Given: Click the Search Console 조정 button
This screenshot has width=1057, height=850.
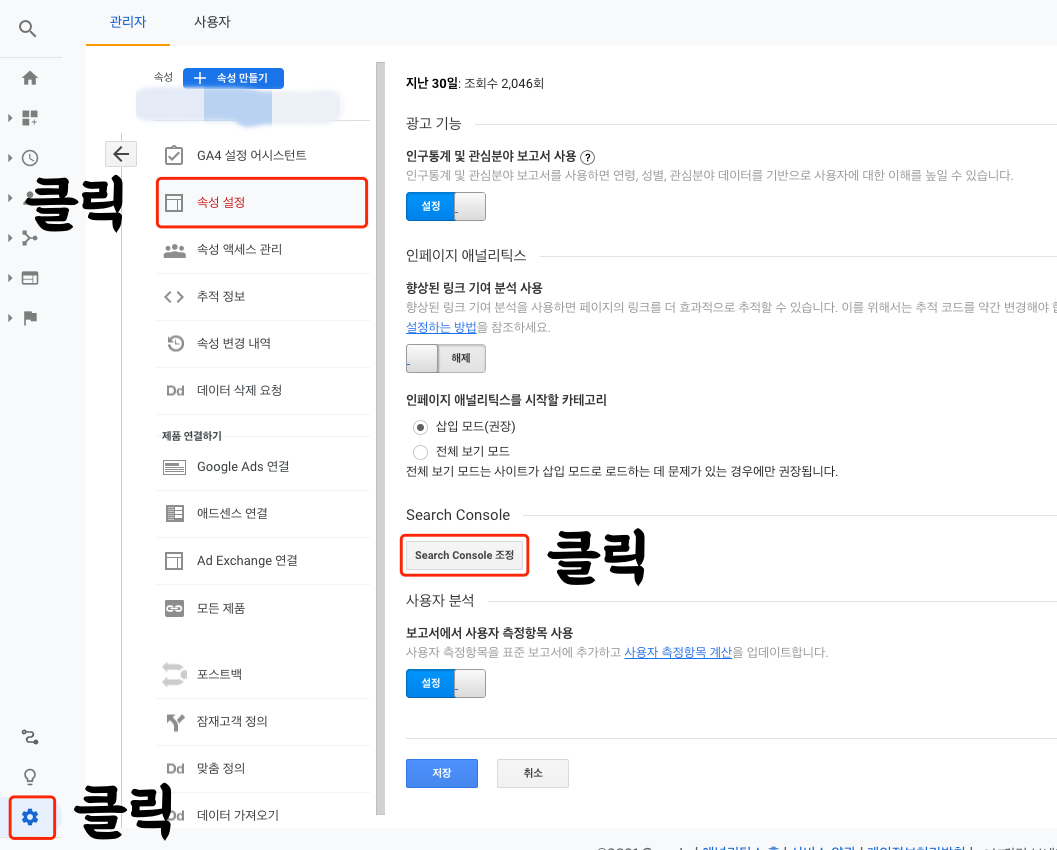Looking at the screenshot, I should (x=464, y=554).
